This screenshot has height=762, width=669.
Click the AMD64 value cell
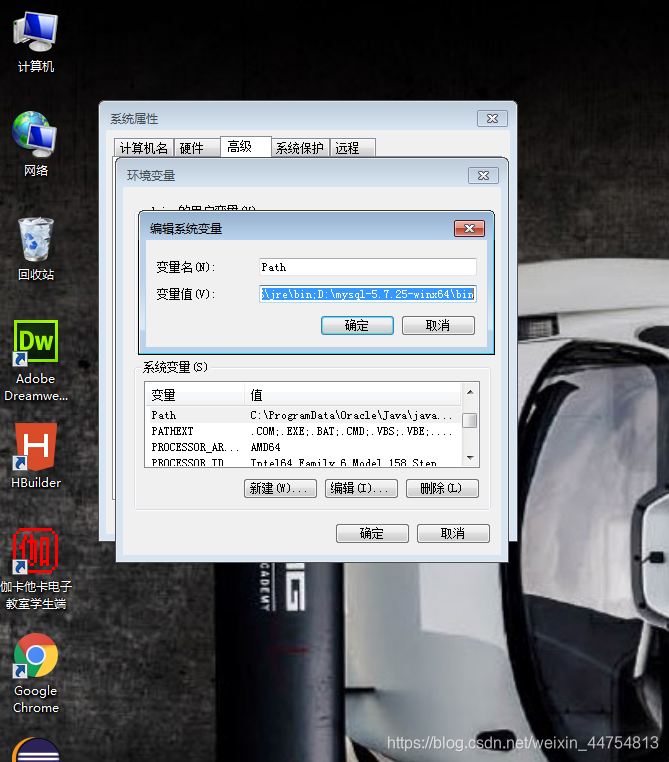tap(265, 447)
